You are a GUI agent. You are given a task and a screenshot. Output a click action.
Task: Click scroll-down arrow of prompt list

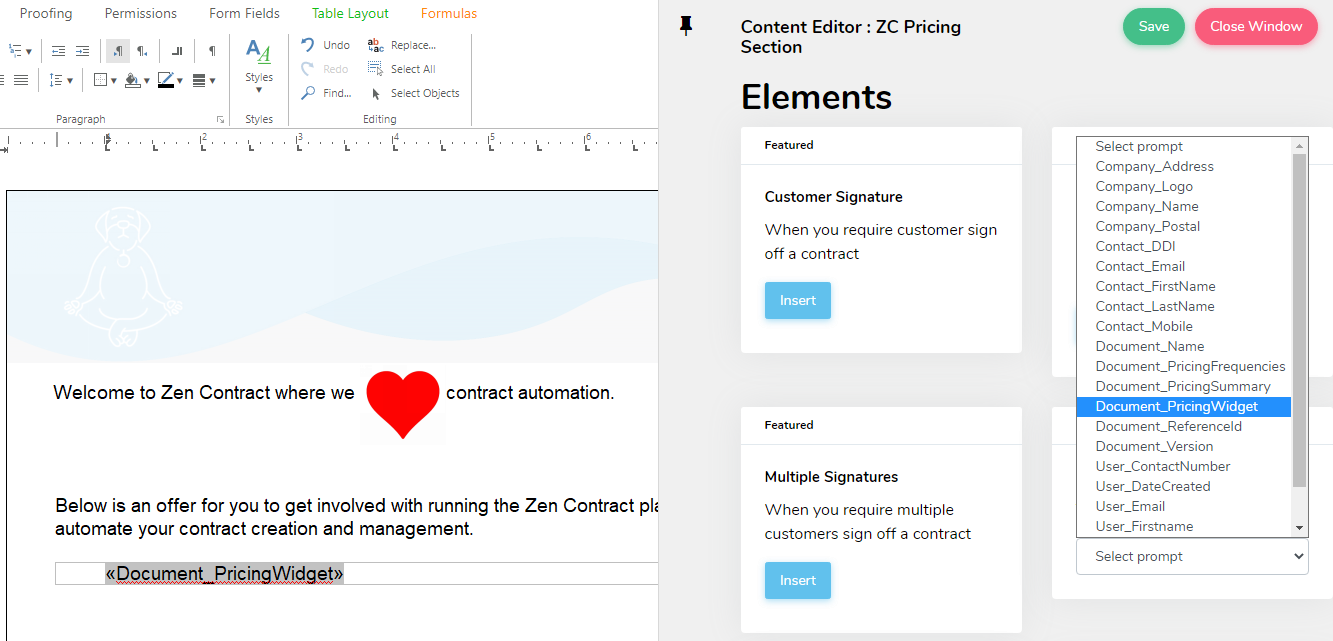1299,528
